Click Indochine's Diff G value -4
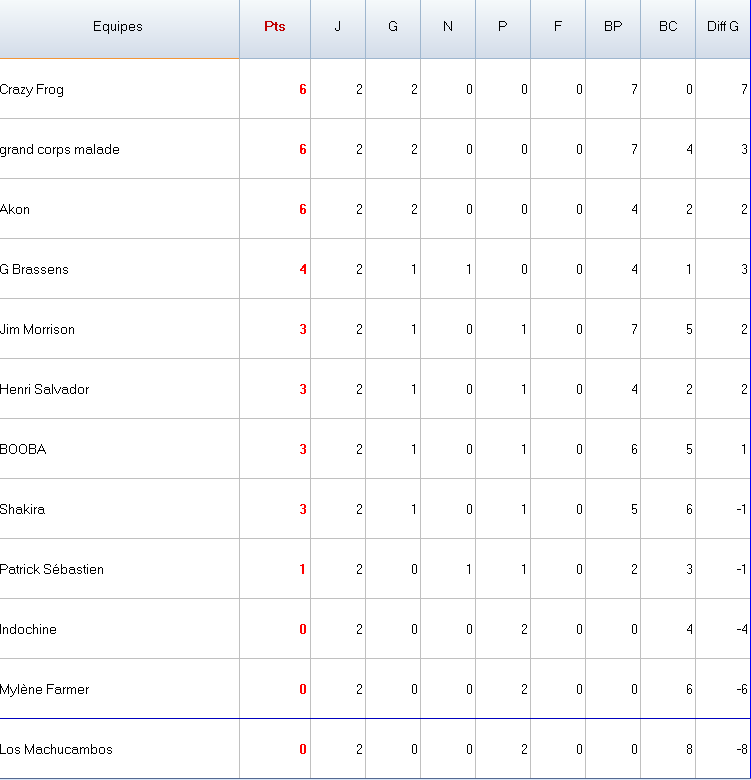 pos(742,630)
